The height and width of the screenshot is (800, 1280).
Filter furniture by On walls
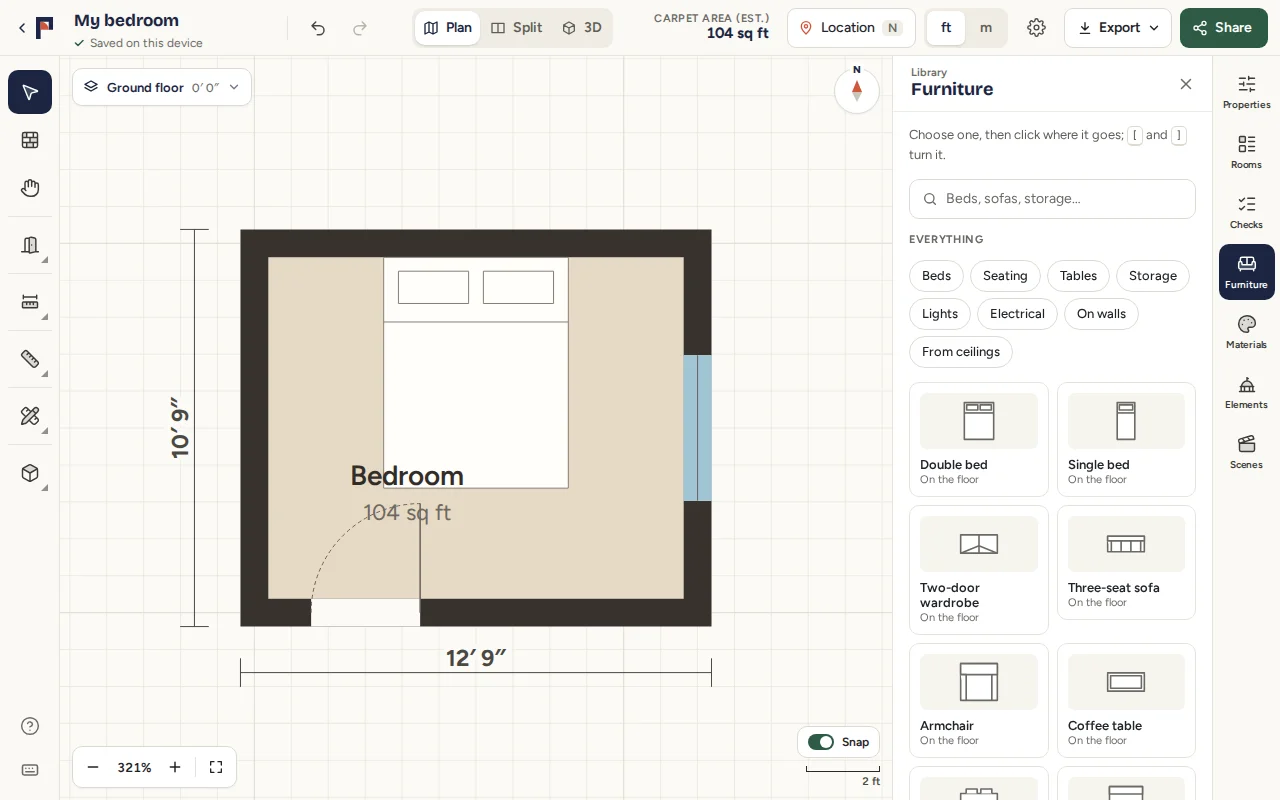click(1101, 314)
